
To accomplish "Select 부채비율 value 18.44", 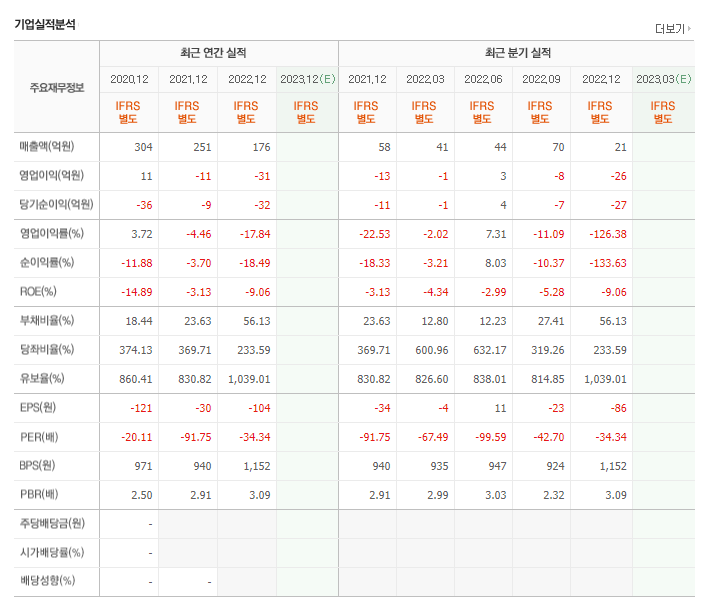I will pos(139,321).
